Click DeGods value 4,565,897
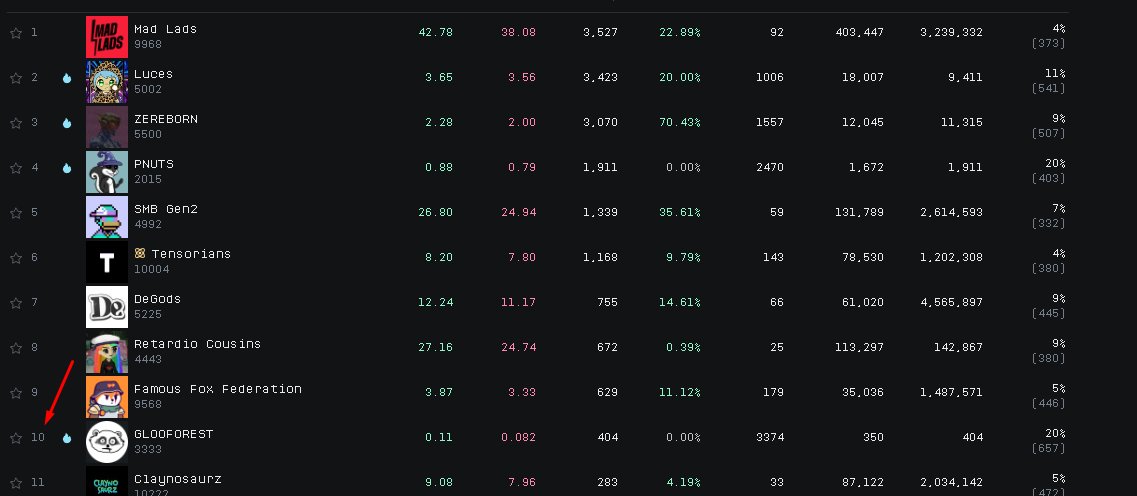The width and height of the screenshot is (1137, 496). coord(951,302)
